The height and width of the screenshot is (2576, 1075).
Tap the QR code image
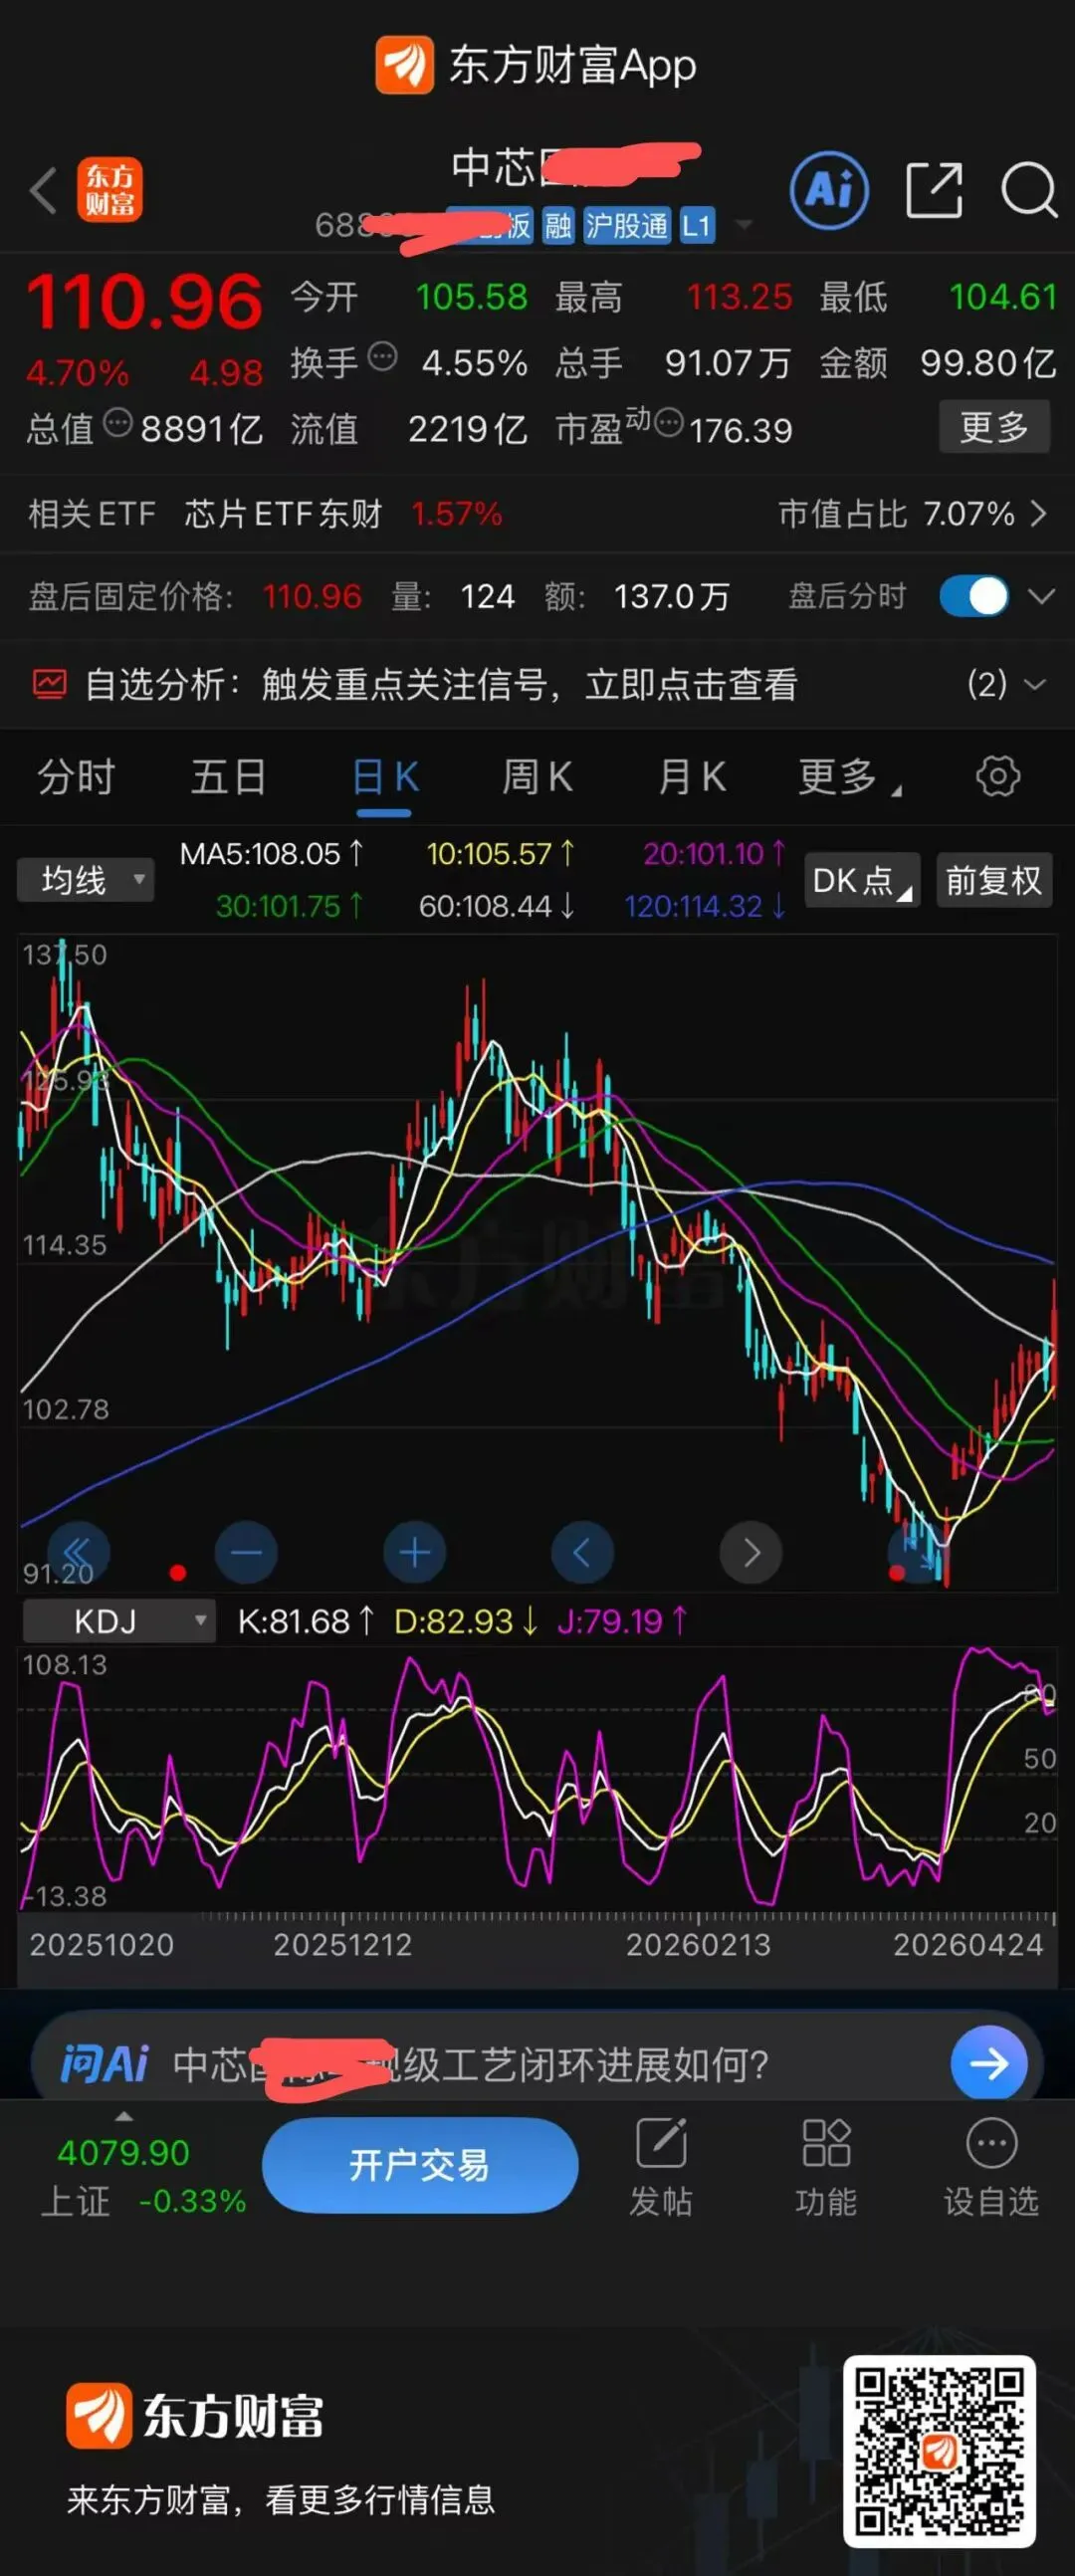tap(939, 2451)
